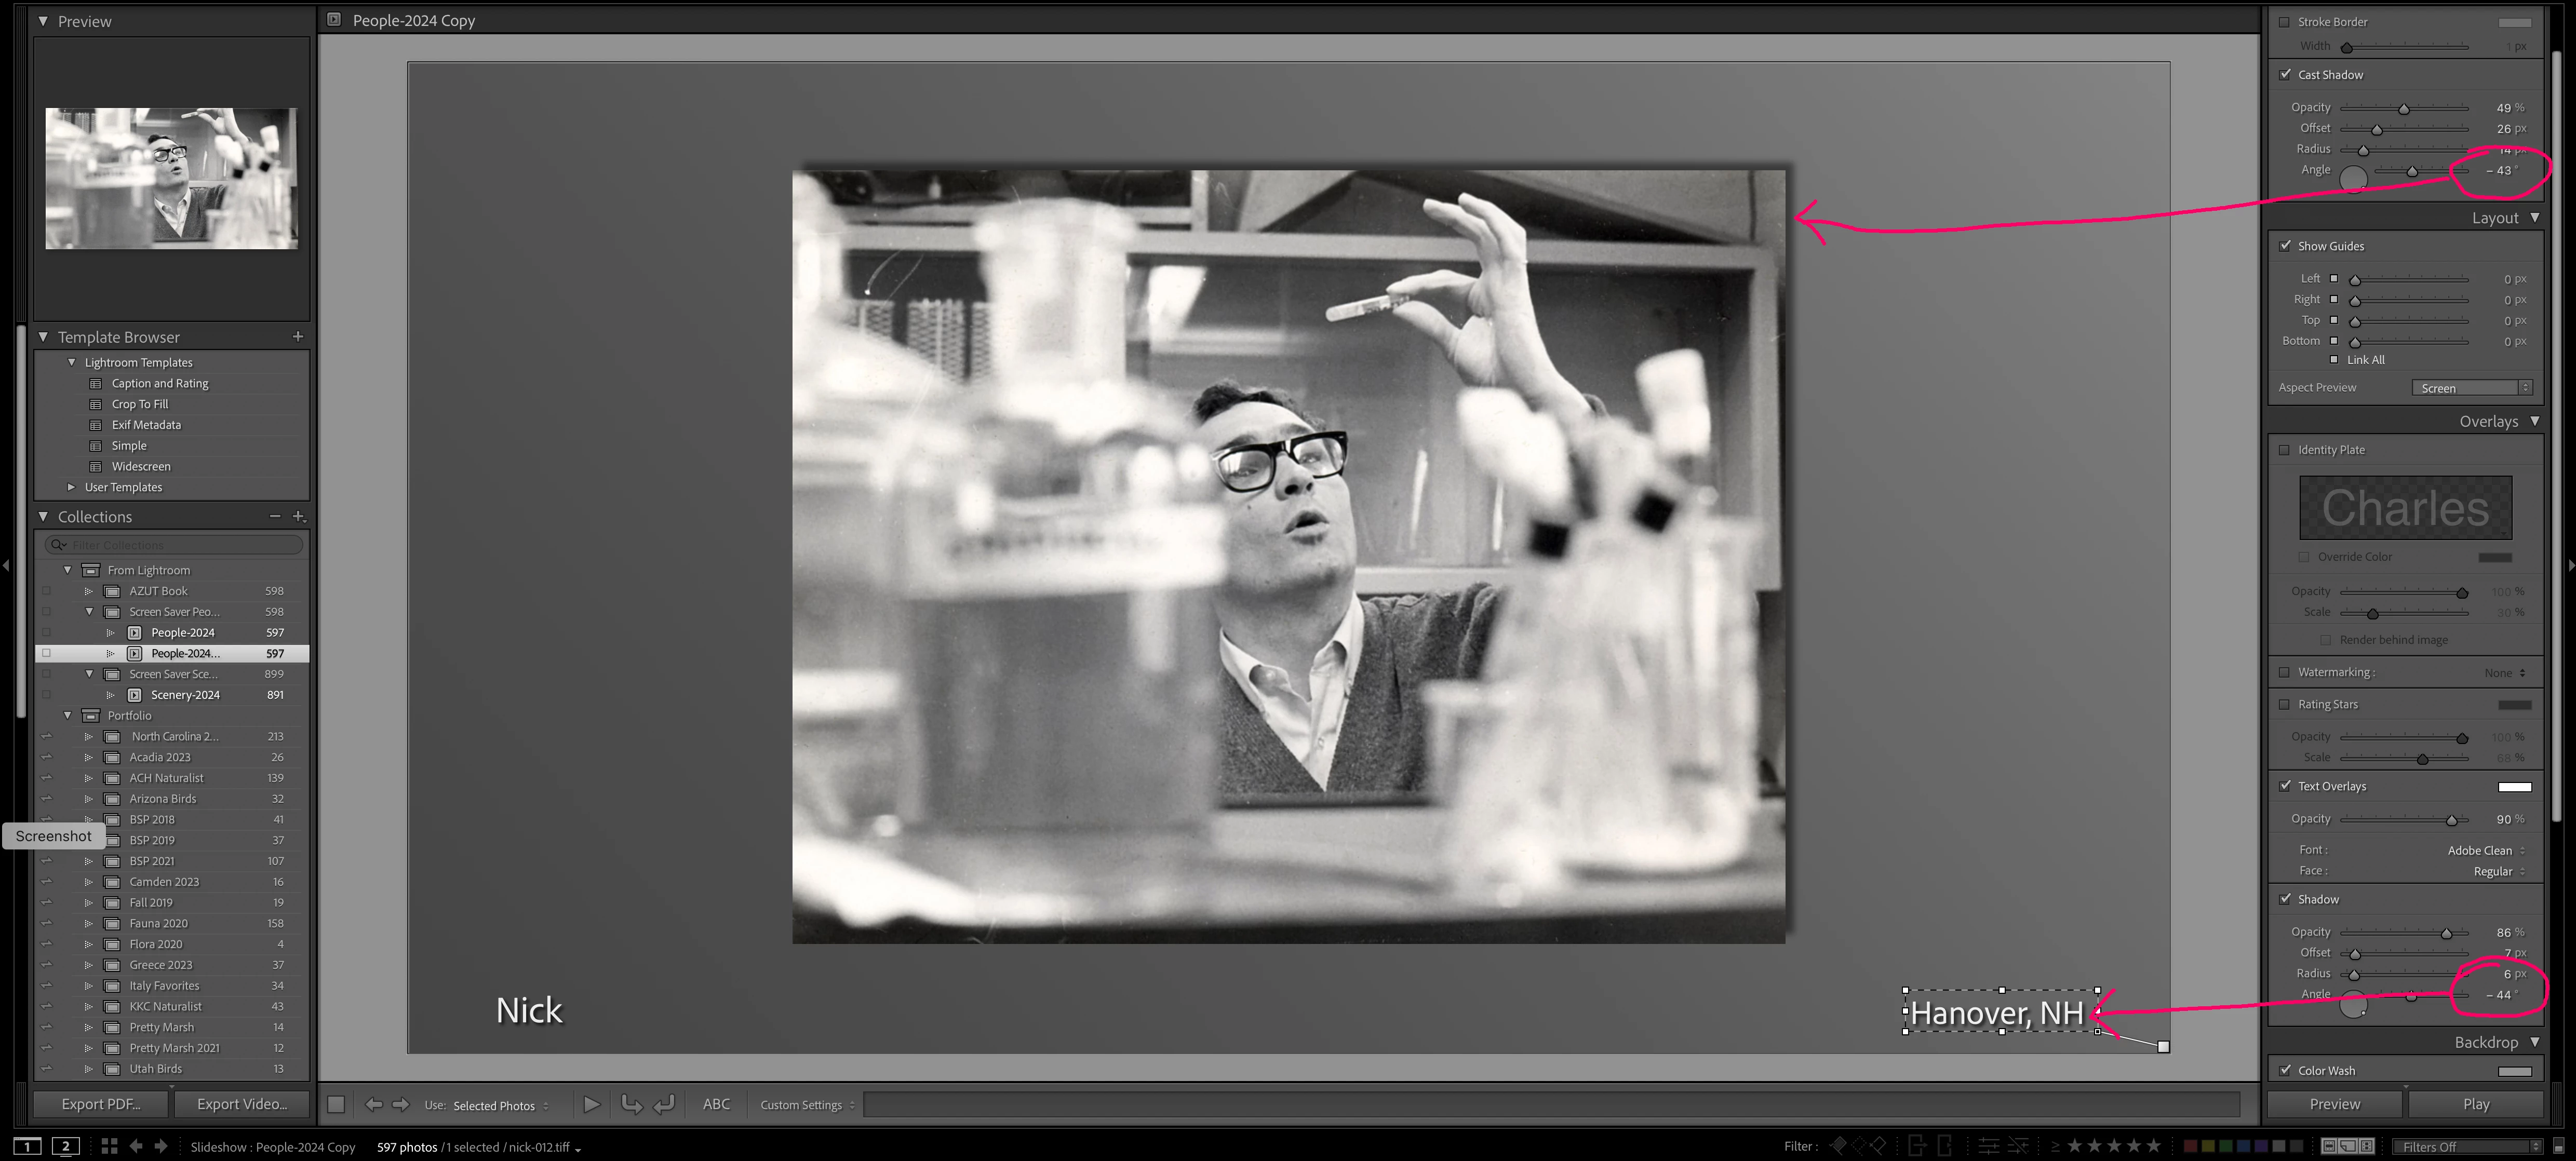Click the Export PDF button
The width and height of the screenshot is (2576, 1161).
[x=100, y=1104]
